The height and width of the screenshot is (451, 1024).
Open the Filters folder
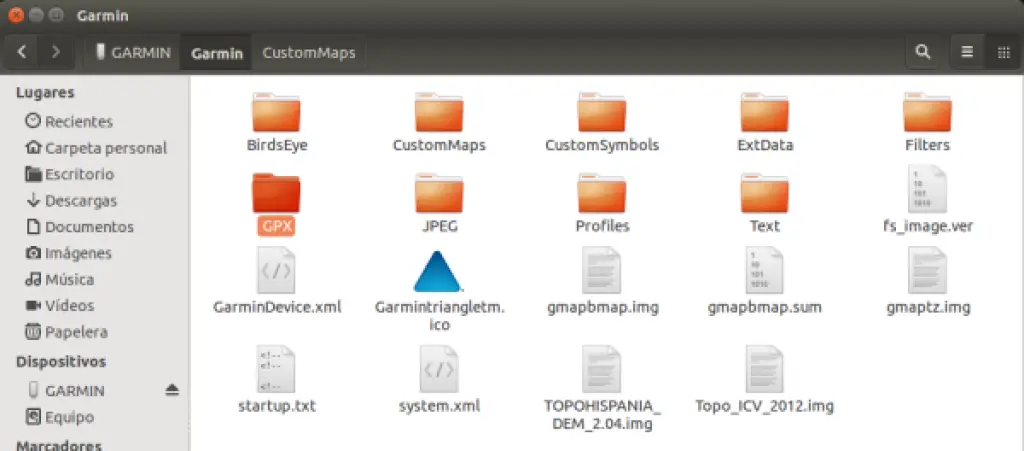tap(927, 112)
